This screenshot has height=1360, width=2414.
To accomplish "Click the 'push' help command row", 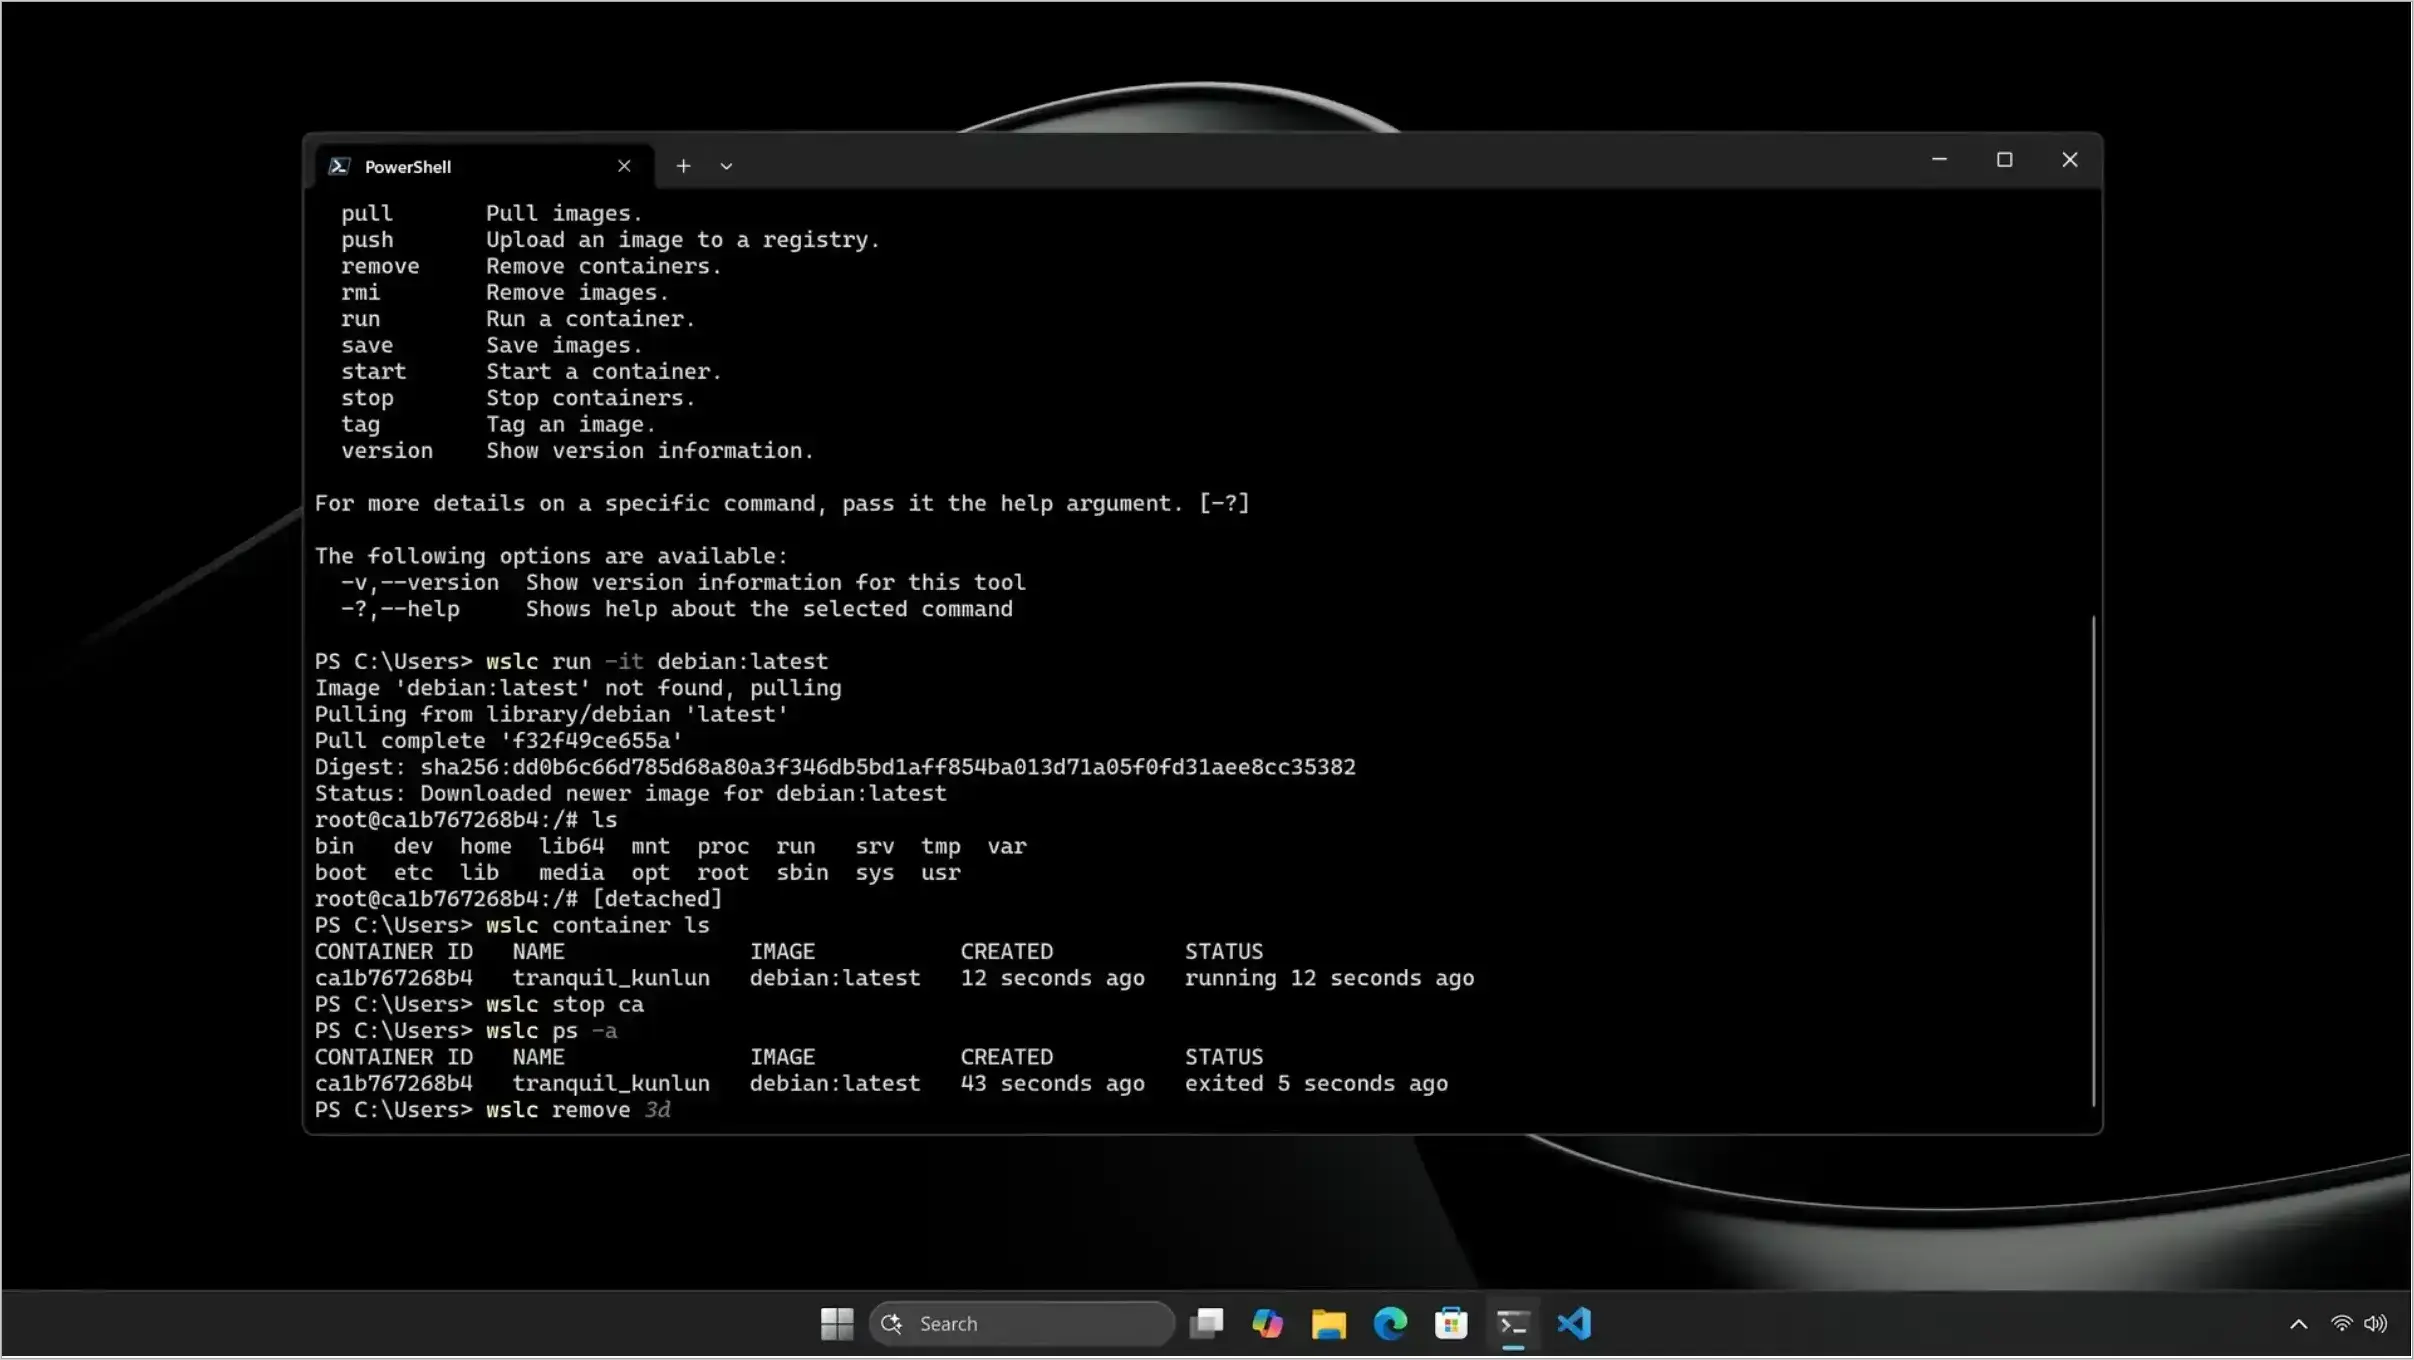I will coord(611,240).
